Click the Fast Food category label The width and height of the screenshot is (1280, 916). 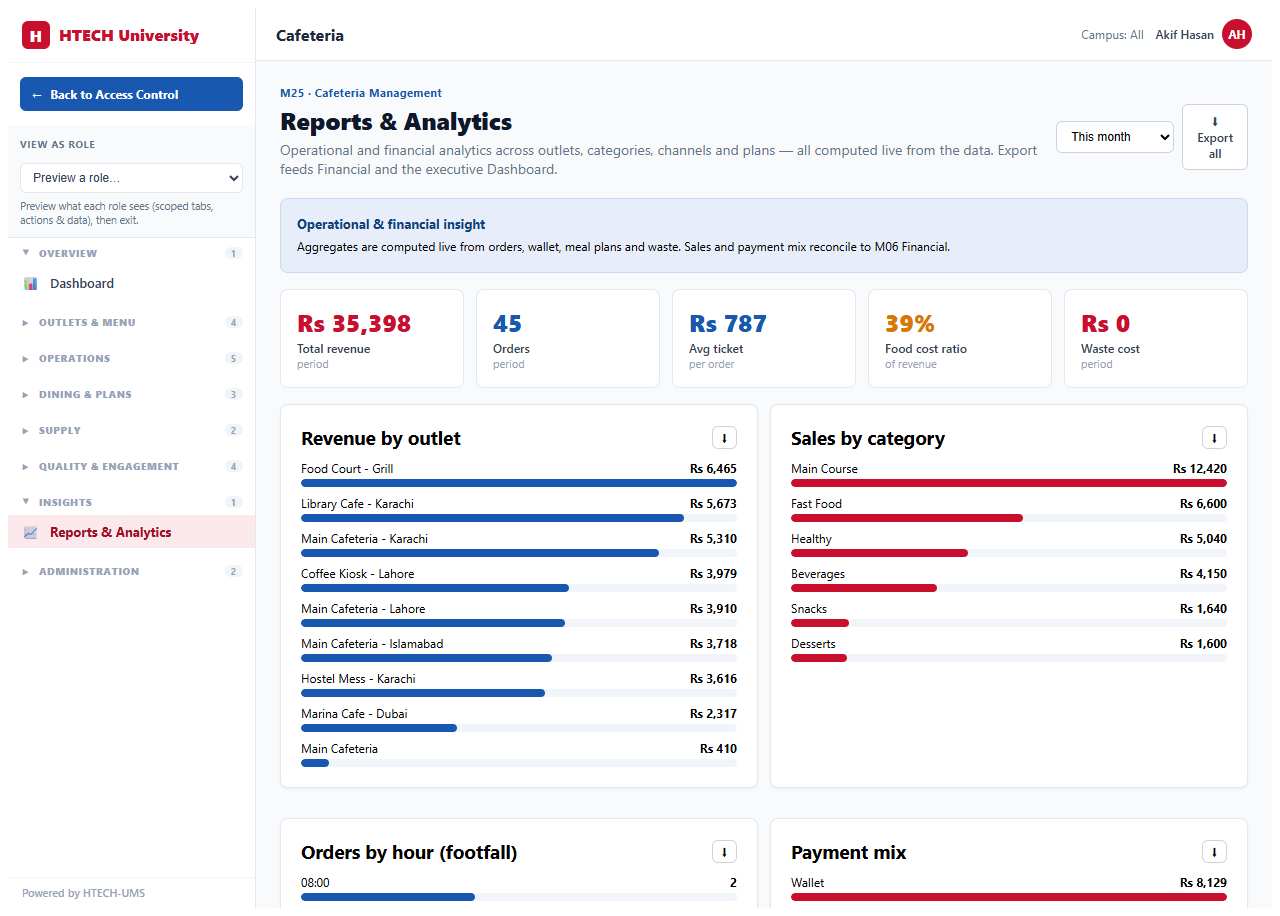tap(816, 504)
